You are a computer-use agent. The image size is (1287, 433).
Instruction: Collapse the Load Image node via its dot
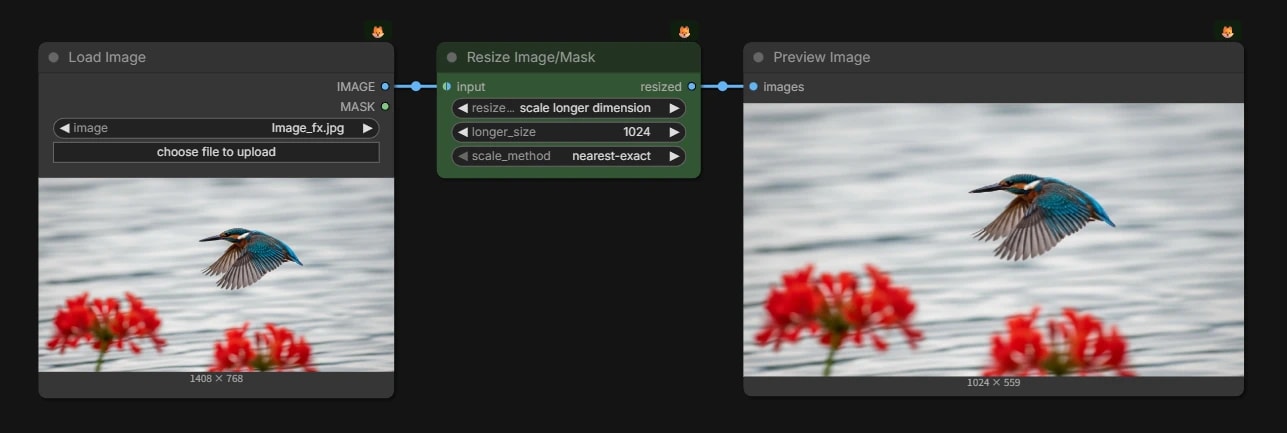[x=54, y=58]
